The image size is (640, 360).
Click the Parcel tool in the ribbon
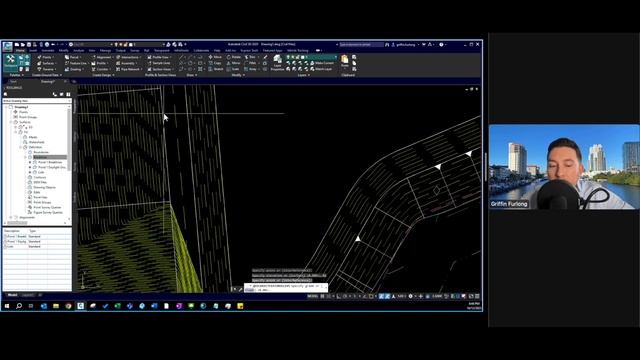(73, 57)
